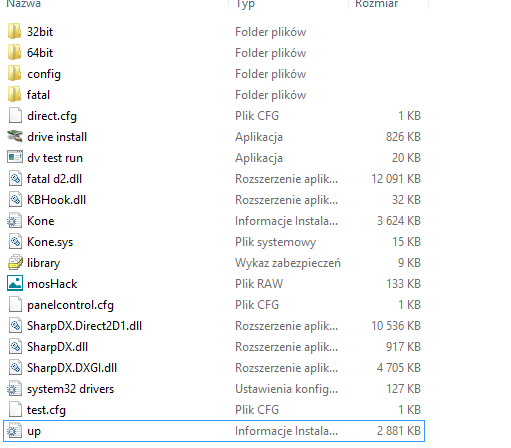Click the drive install application icon
The image size is (511, 448).
[15, 137]
